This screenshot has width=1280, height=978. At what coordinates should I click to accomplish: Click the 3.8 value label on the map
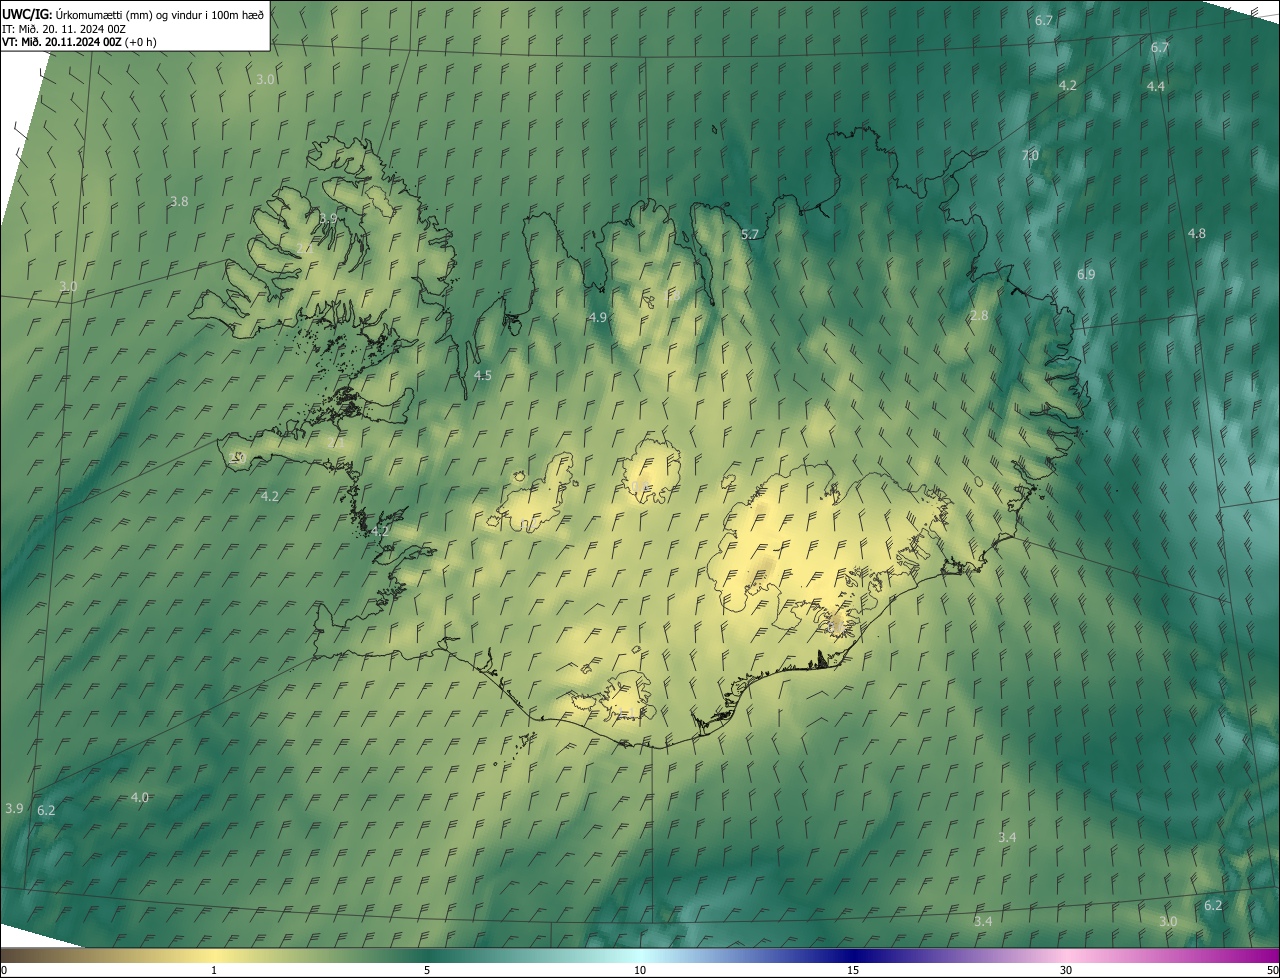point(179,201)
